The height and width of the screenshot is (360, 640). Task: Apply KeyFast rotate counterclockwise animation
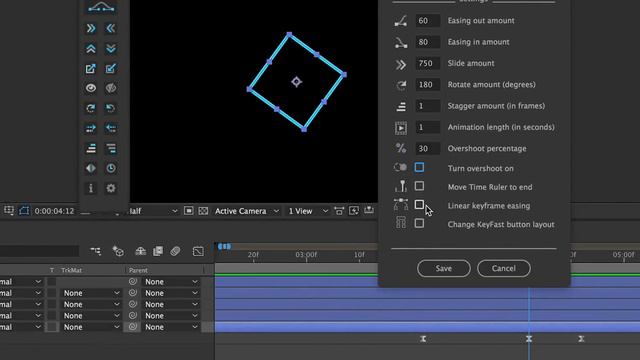(x=111, y=108)
